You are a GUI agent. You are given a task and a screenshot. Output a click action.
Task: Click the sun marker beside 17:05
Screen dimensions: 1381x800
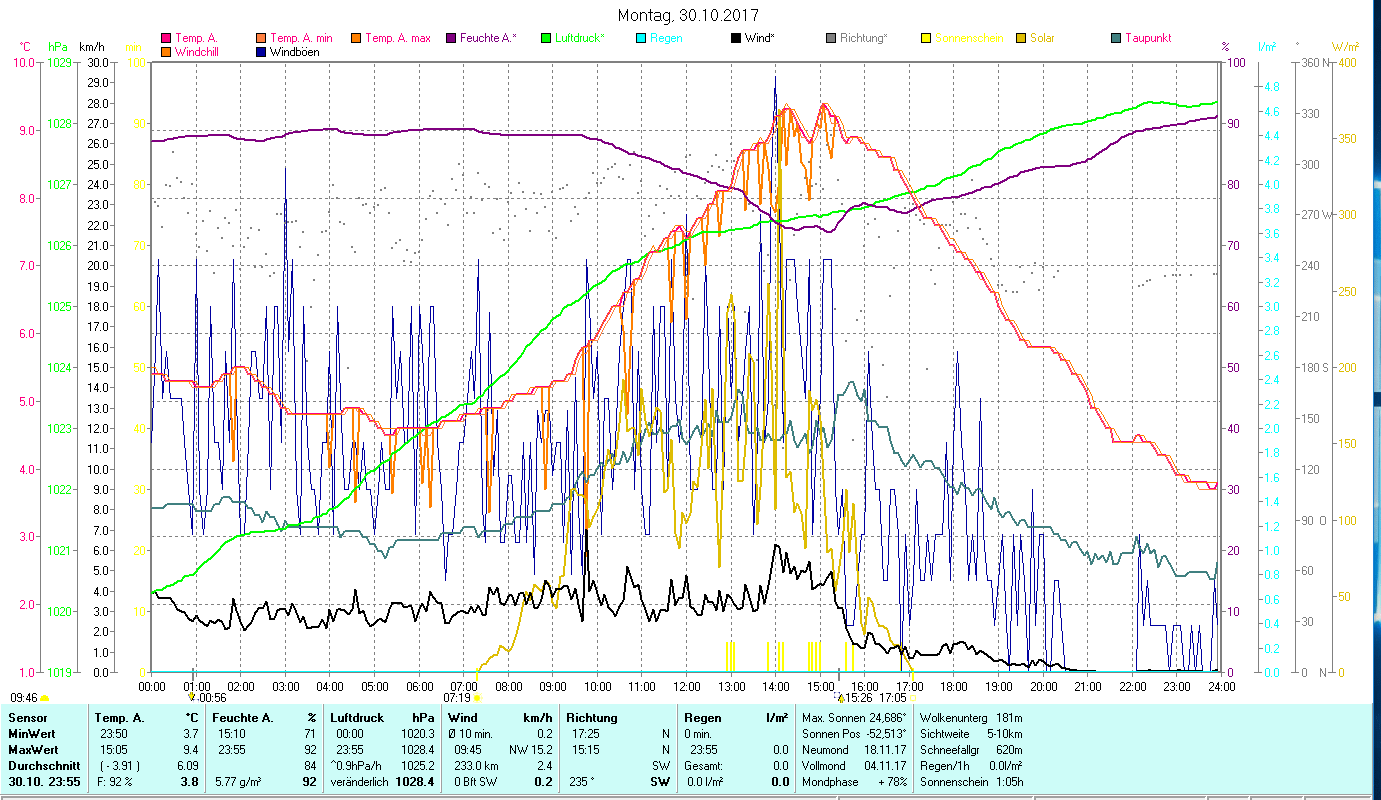click(912, 698)
